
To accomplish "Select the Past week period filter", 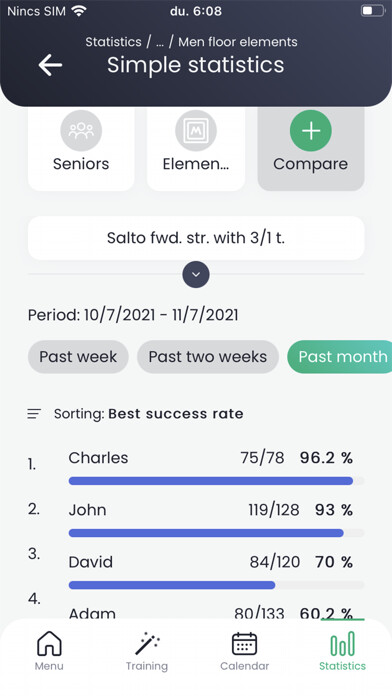I will coord(78,357).
